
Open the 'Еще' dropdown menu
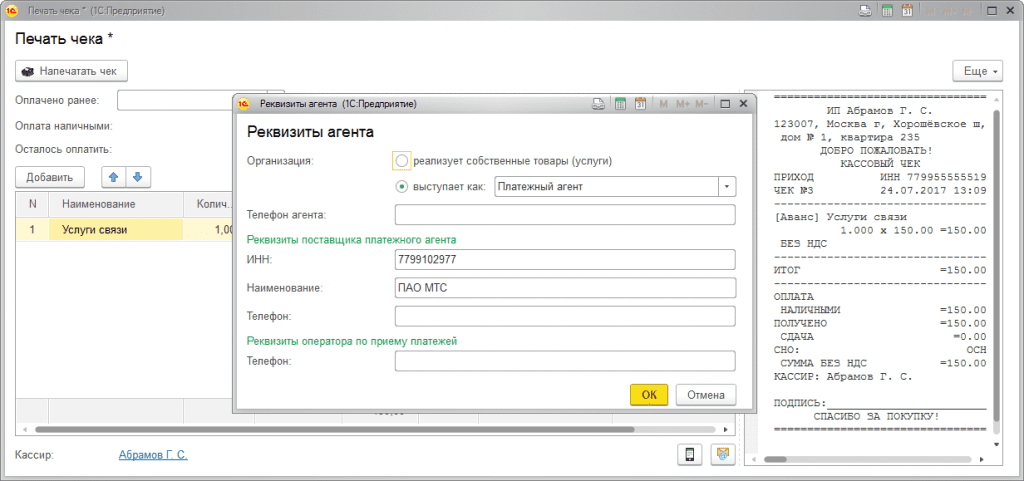coord(977,71)
